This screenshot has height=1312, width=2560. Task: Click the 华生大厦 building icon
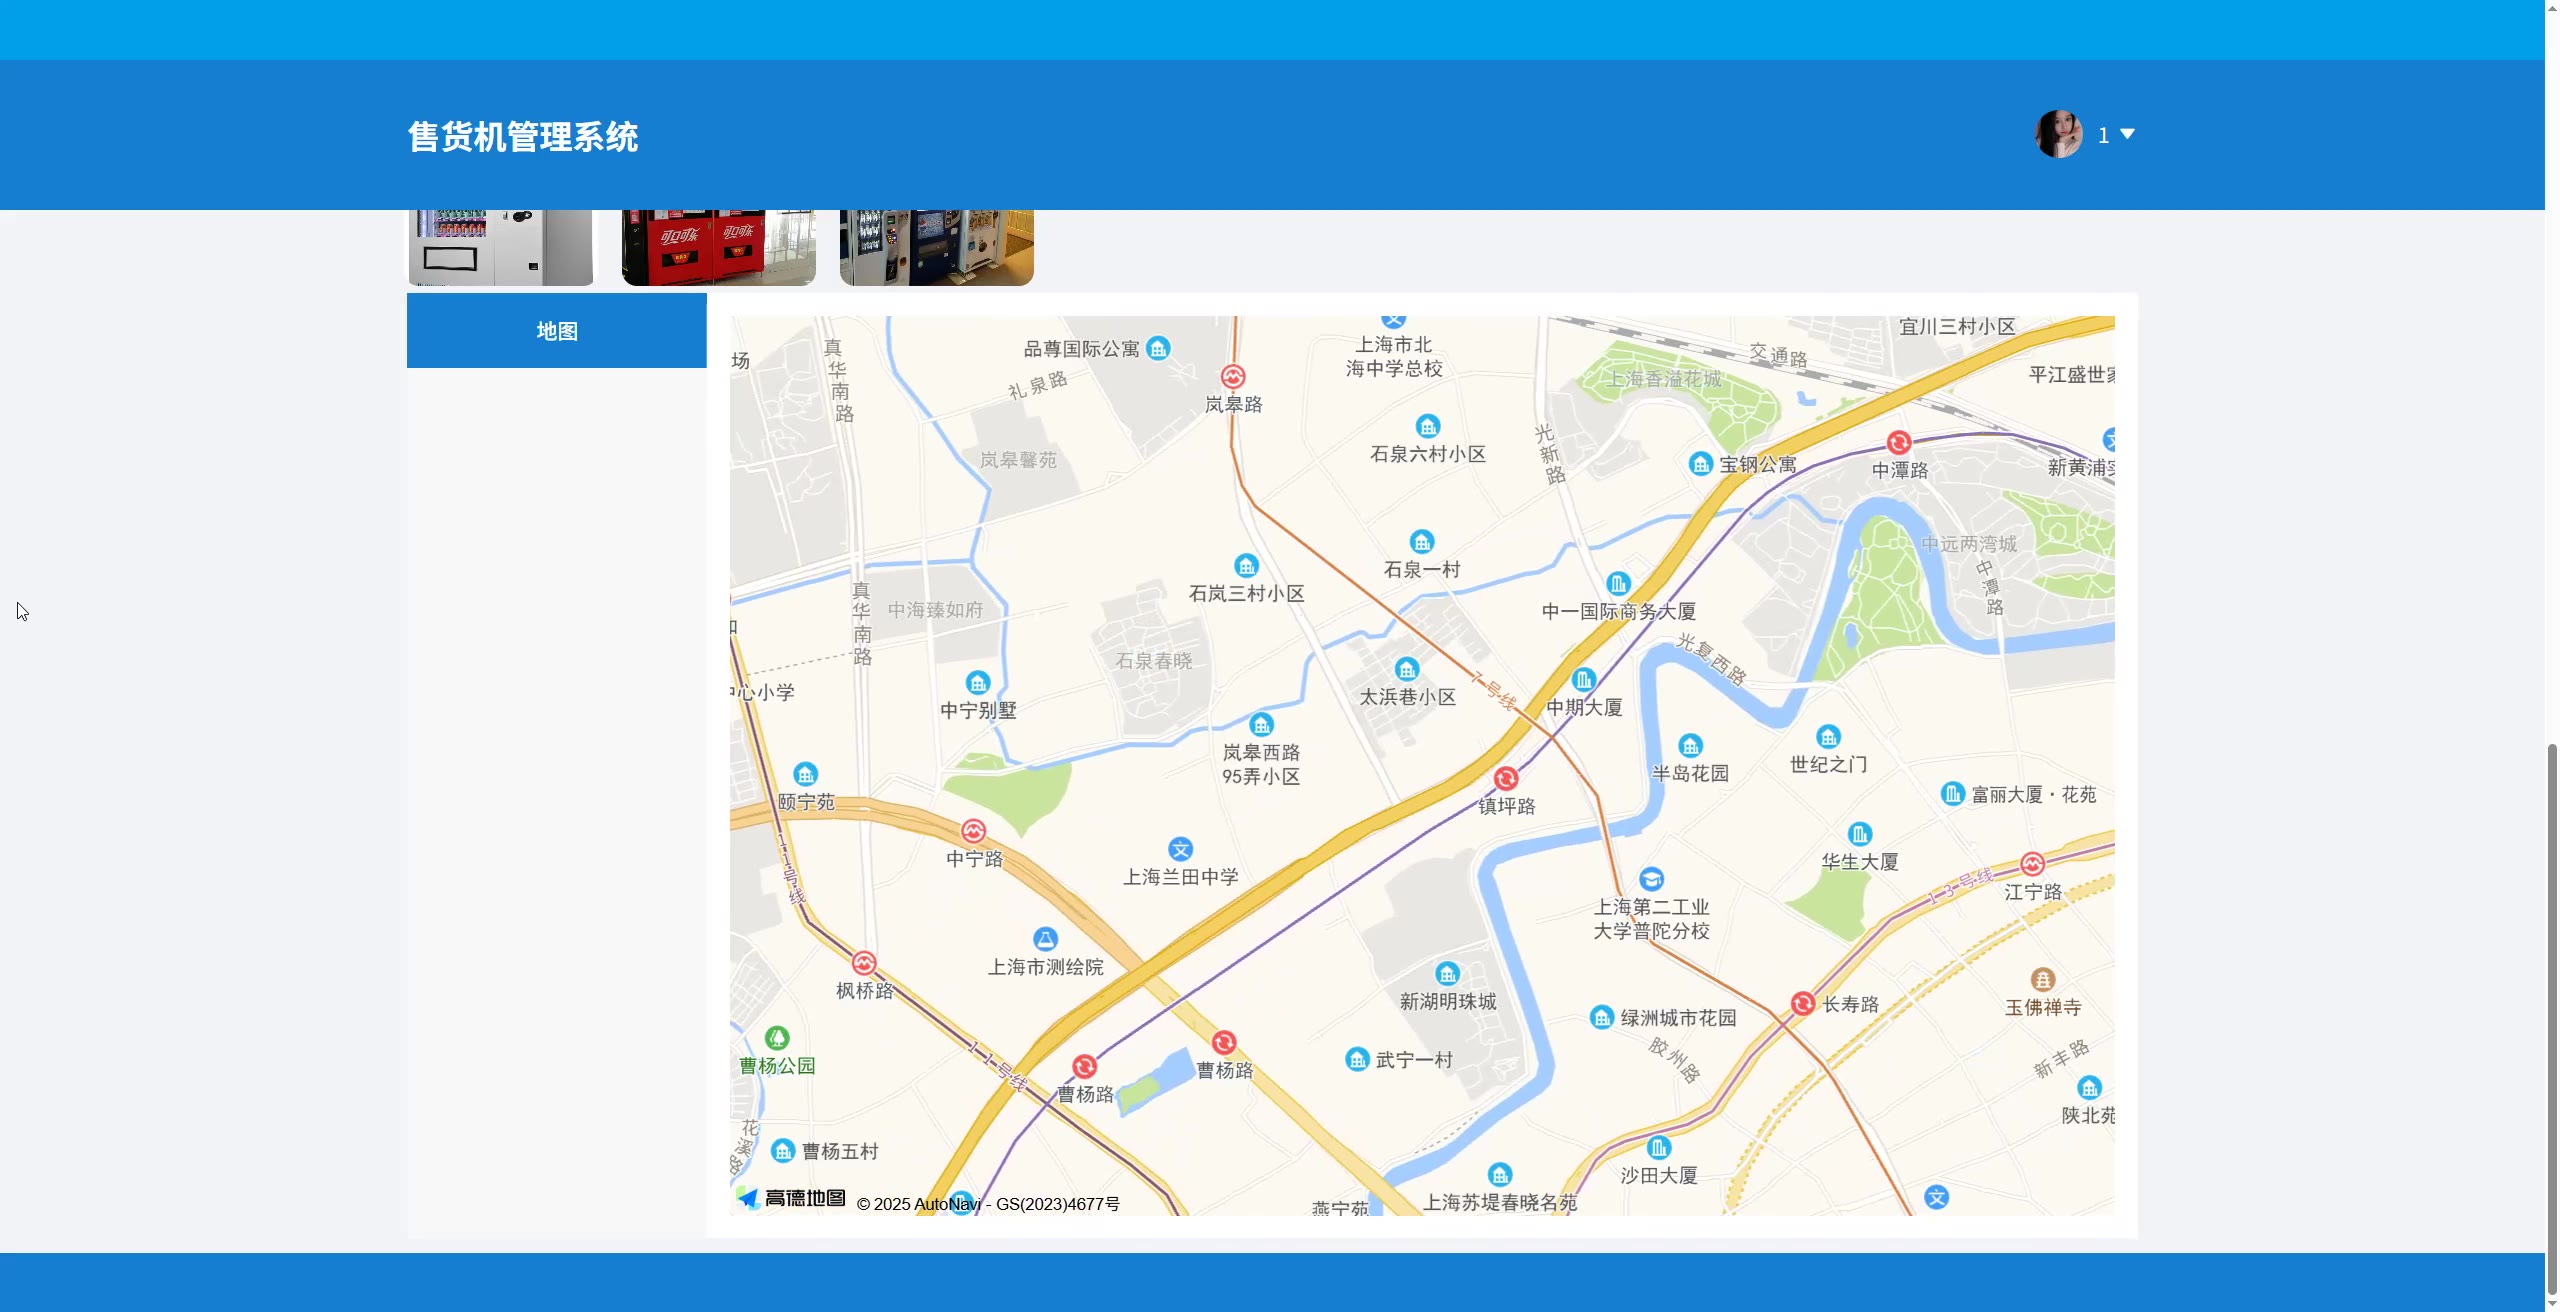1859,834
